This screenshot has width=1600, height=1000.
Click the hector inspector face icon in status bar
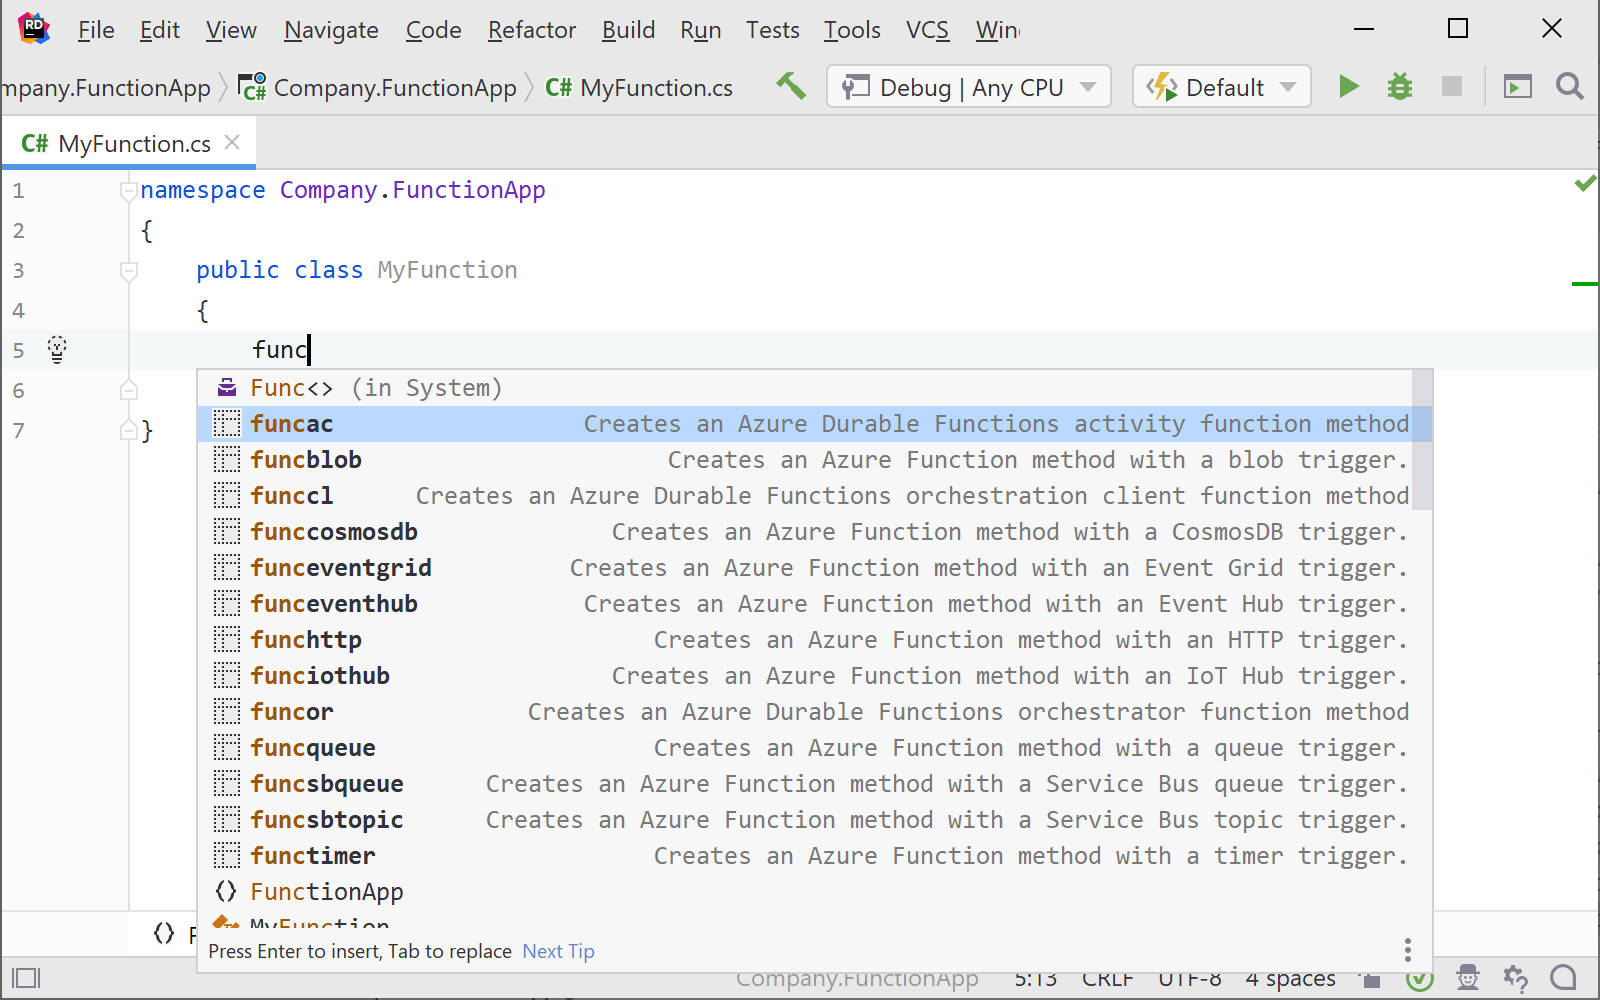point(1468,978)
